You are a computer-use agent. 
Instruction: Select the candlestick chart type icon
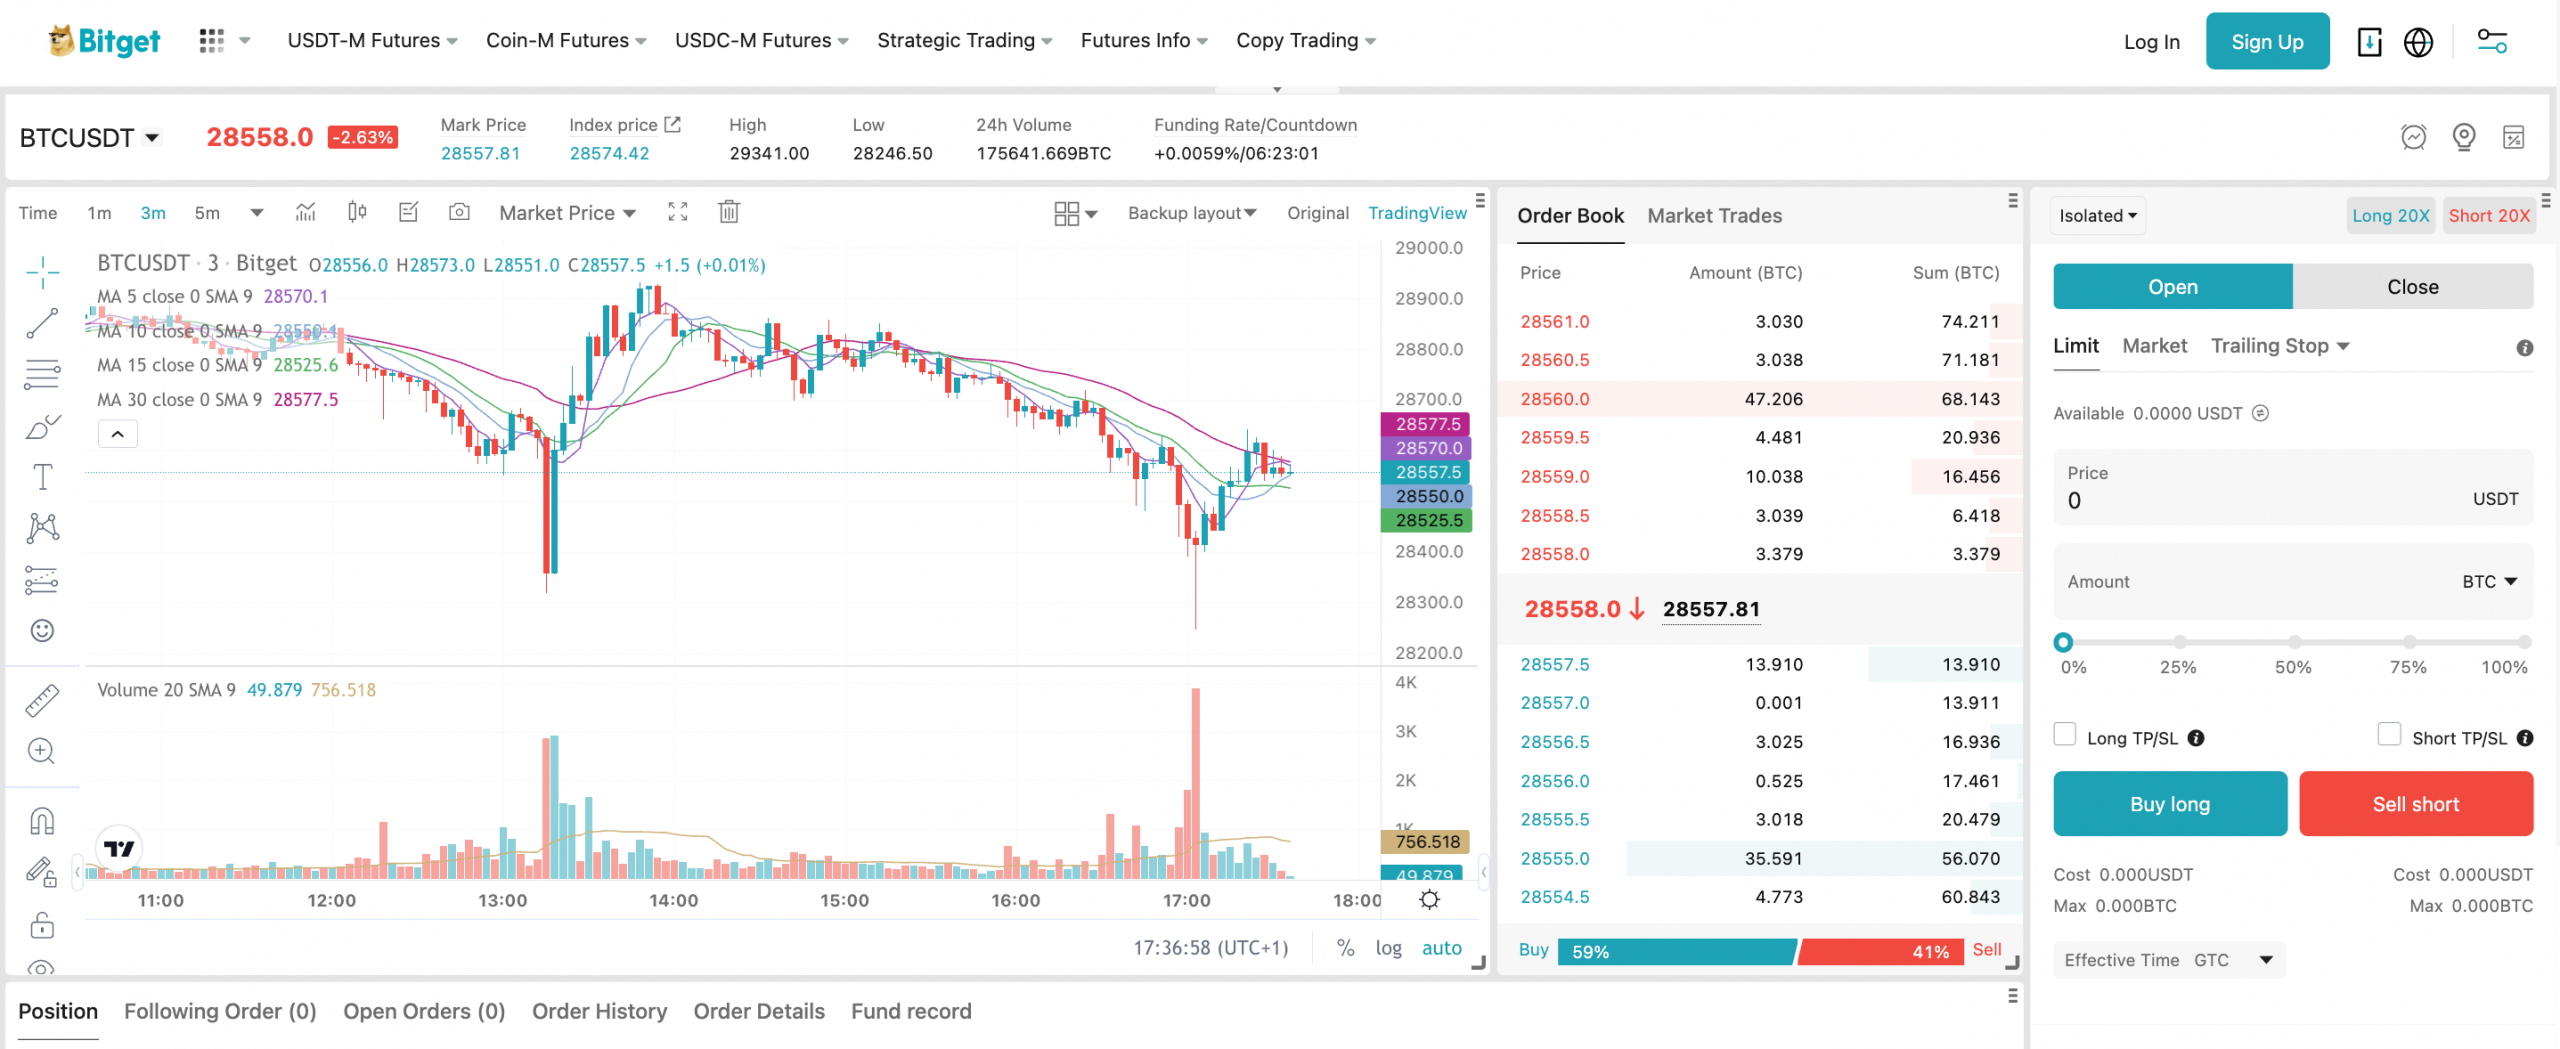pyautogui.click(x=357, y=212)
